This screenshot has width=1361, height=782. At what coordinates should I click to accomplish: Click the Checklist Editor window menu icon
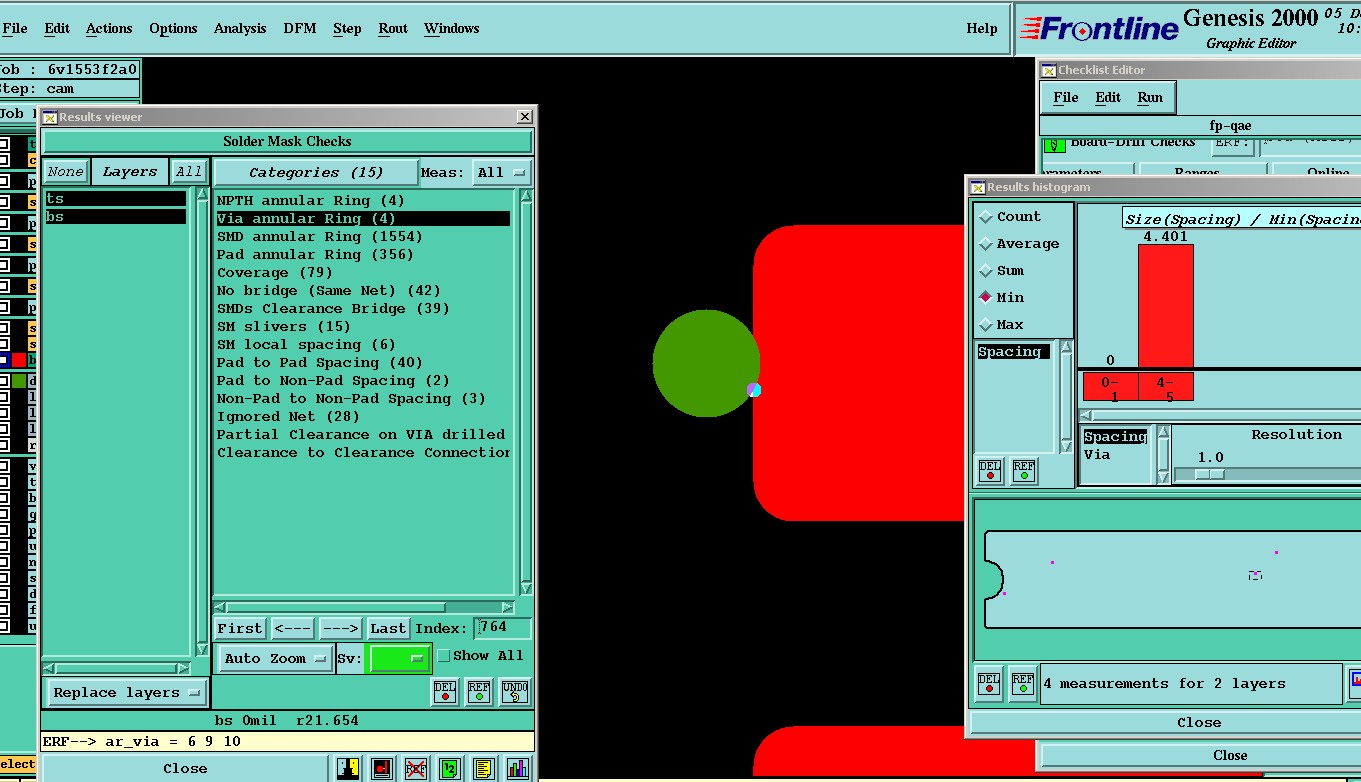point(1049,70)
